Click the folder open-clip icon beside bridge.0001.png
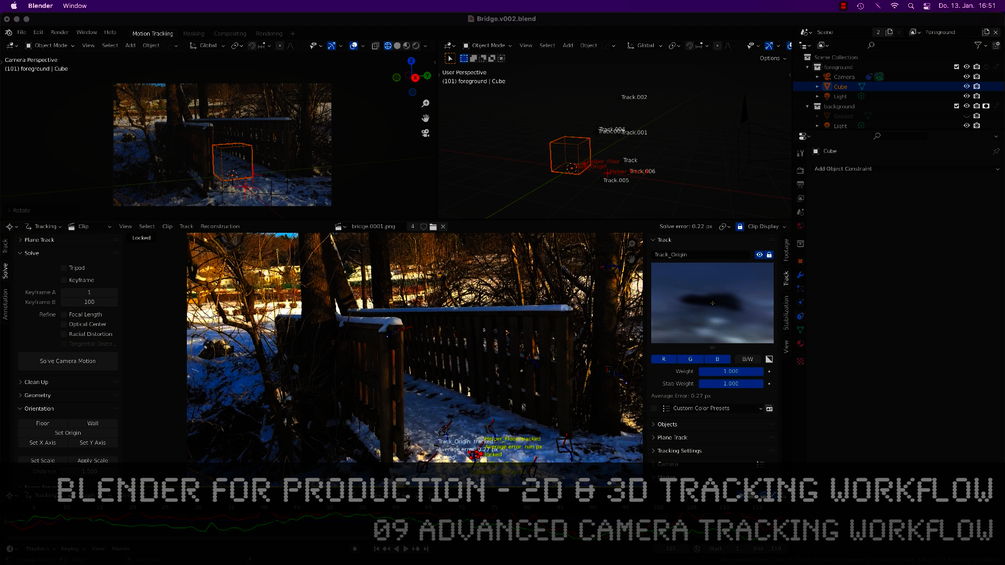 pos(433,227)
